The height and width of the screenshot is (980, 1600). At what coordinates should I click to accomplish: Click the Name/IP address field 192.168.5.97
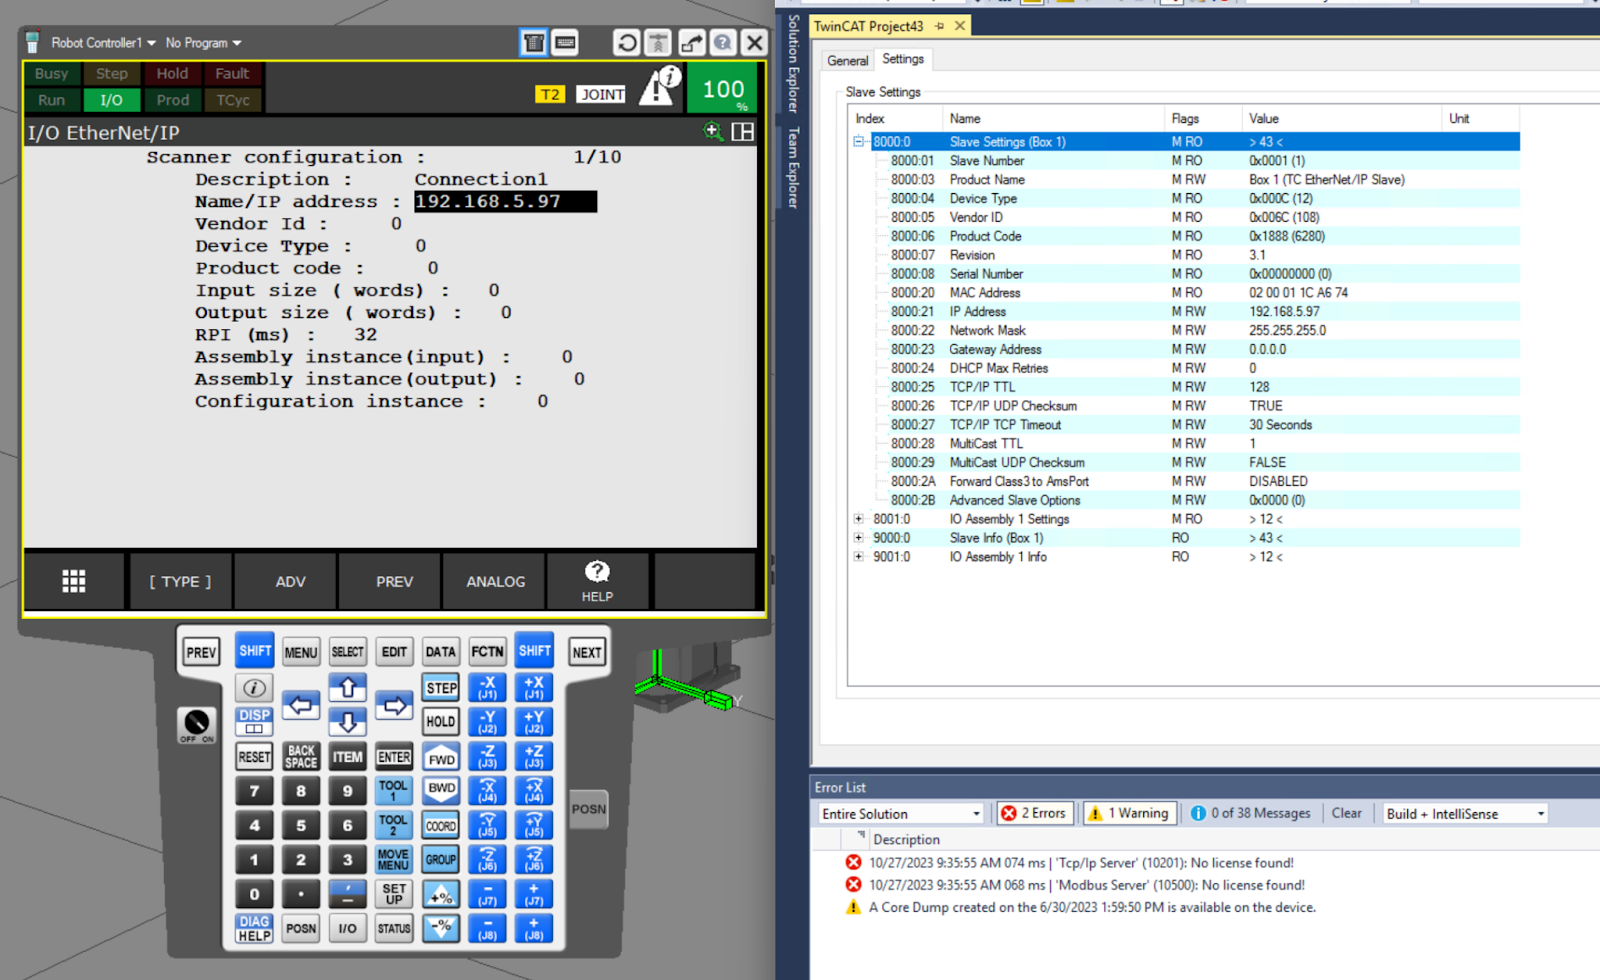[x=505, y=202]
